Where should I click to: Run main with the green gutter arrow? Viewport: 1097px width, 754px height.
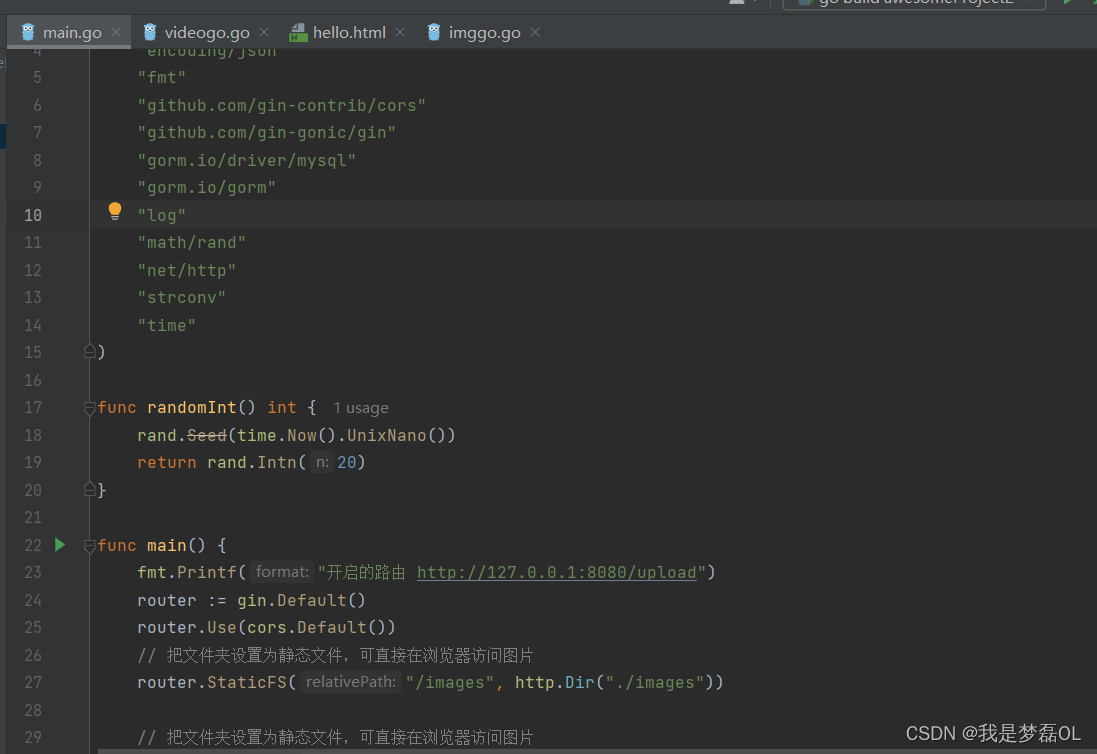(60, 545)
